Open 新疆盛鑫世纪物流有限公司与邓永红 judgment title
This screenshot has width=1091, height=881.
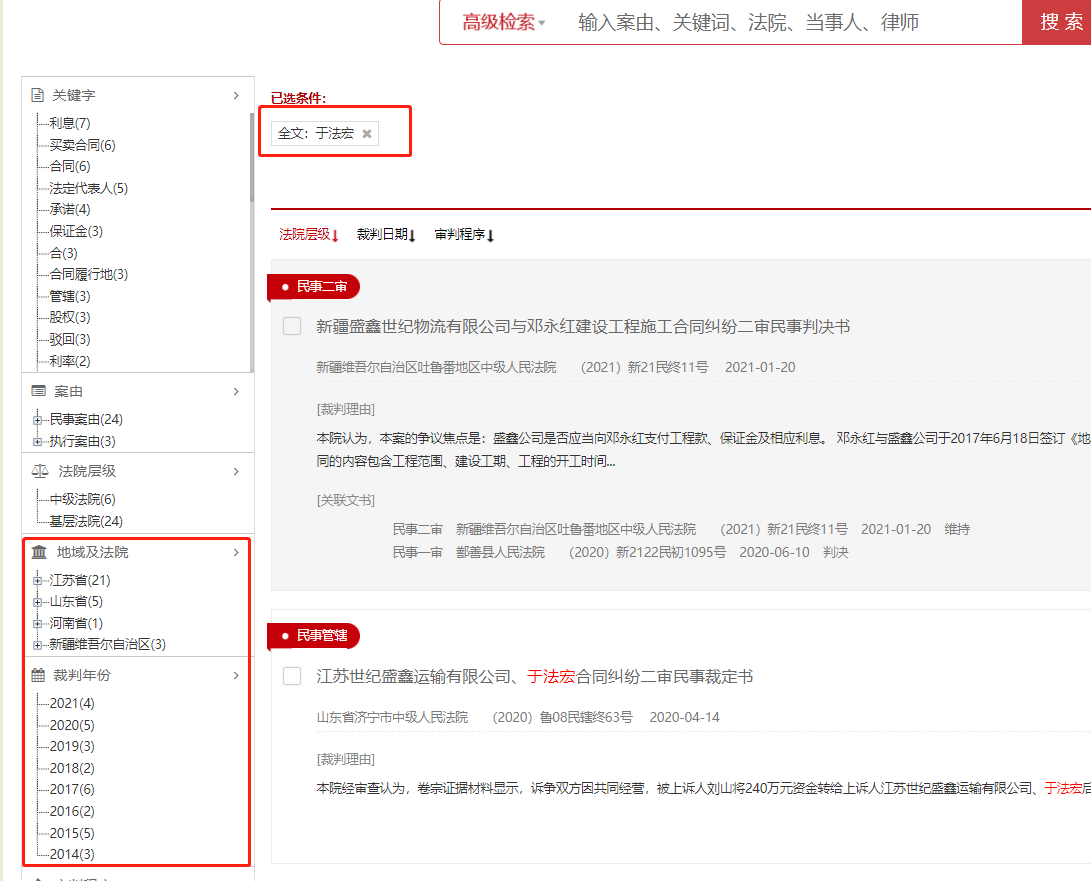(x=583, y=326)
